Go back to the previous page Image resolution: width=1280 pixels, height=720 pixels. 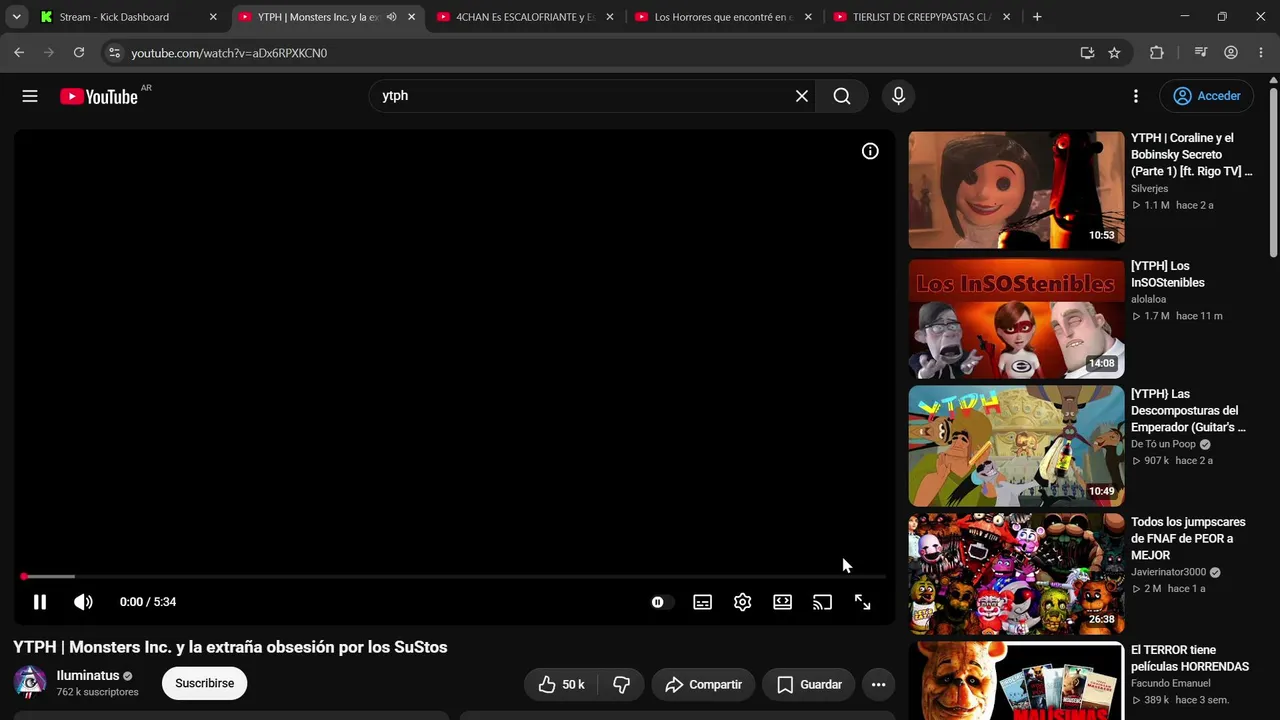19,53
